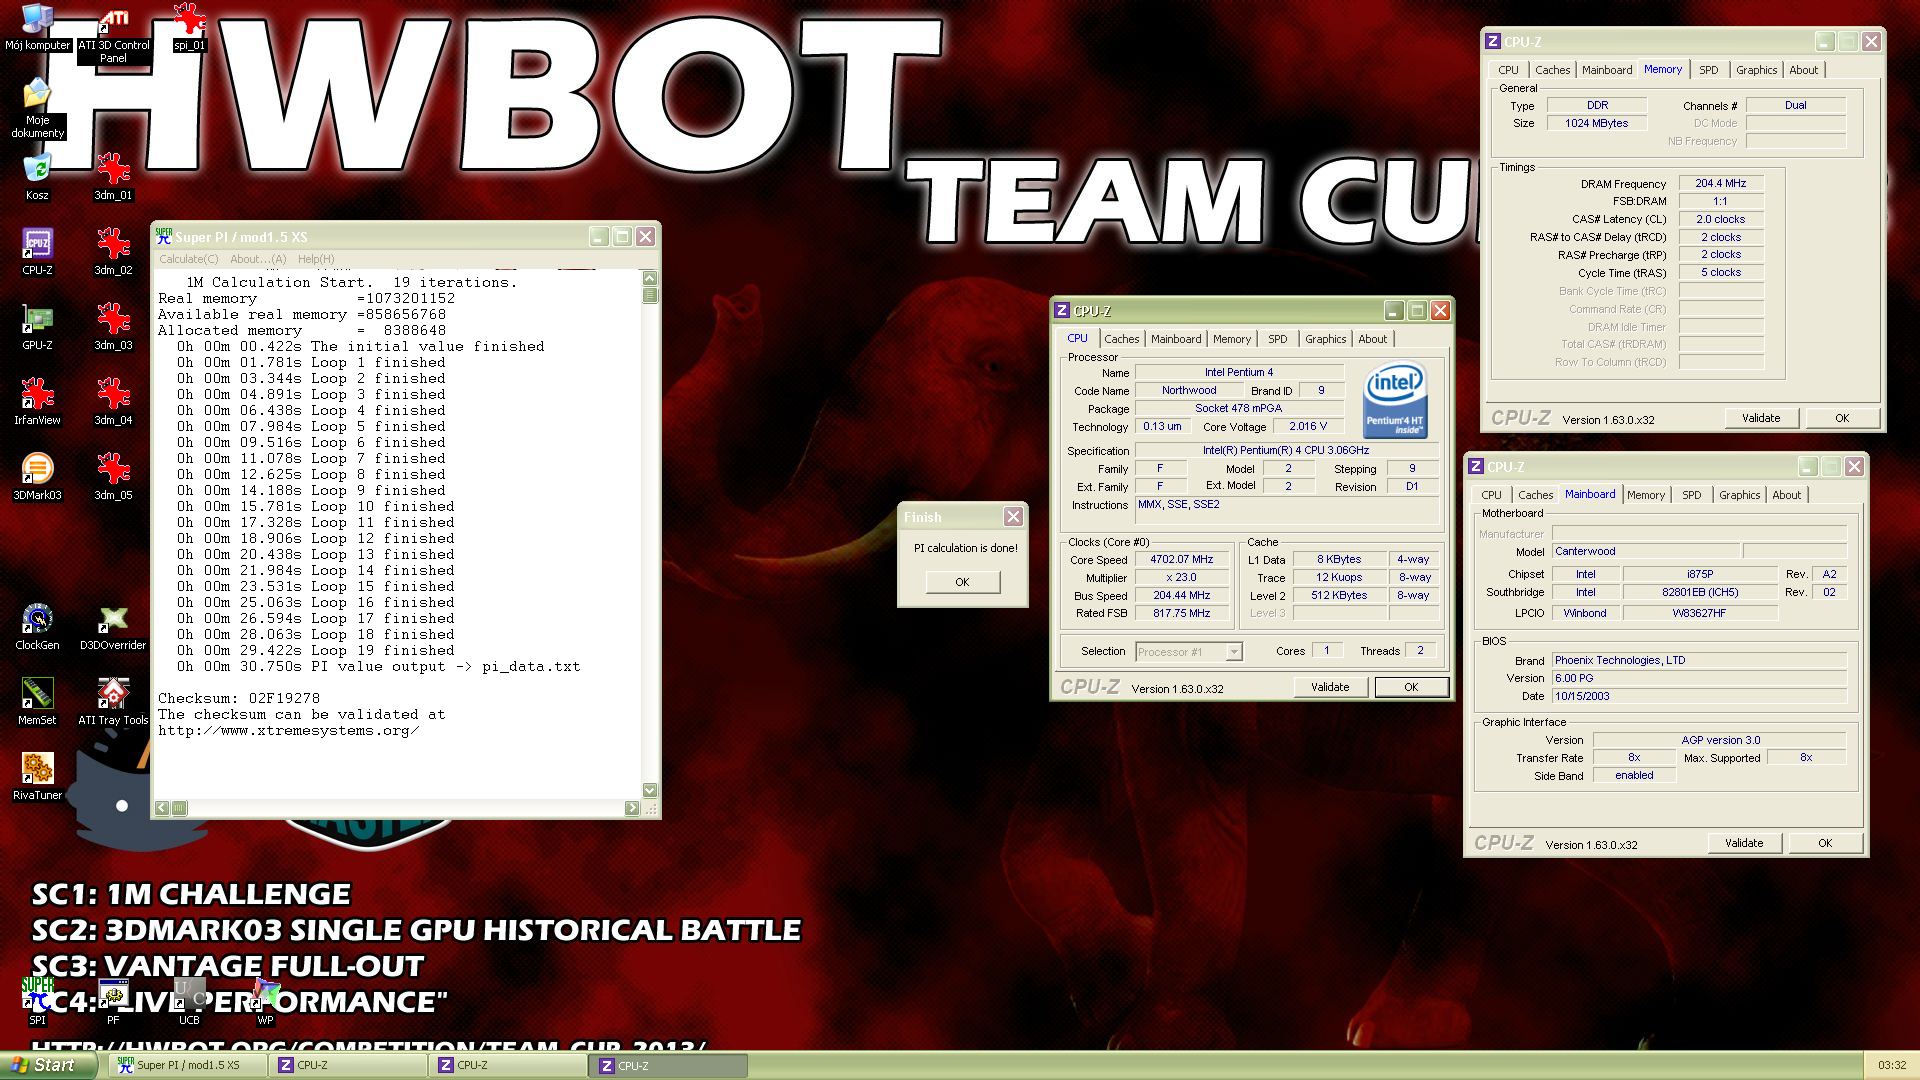Viewport: 1920px width, 1080px height.
Task: Open the UCB desktop shortcut
Action: click(189, 1002)
